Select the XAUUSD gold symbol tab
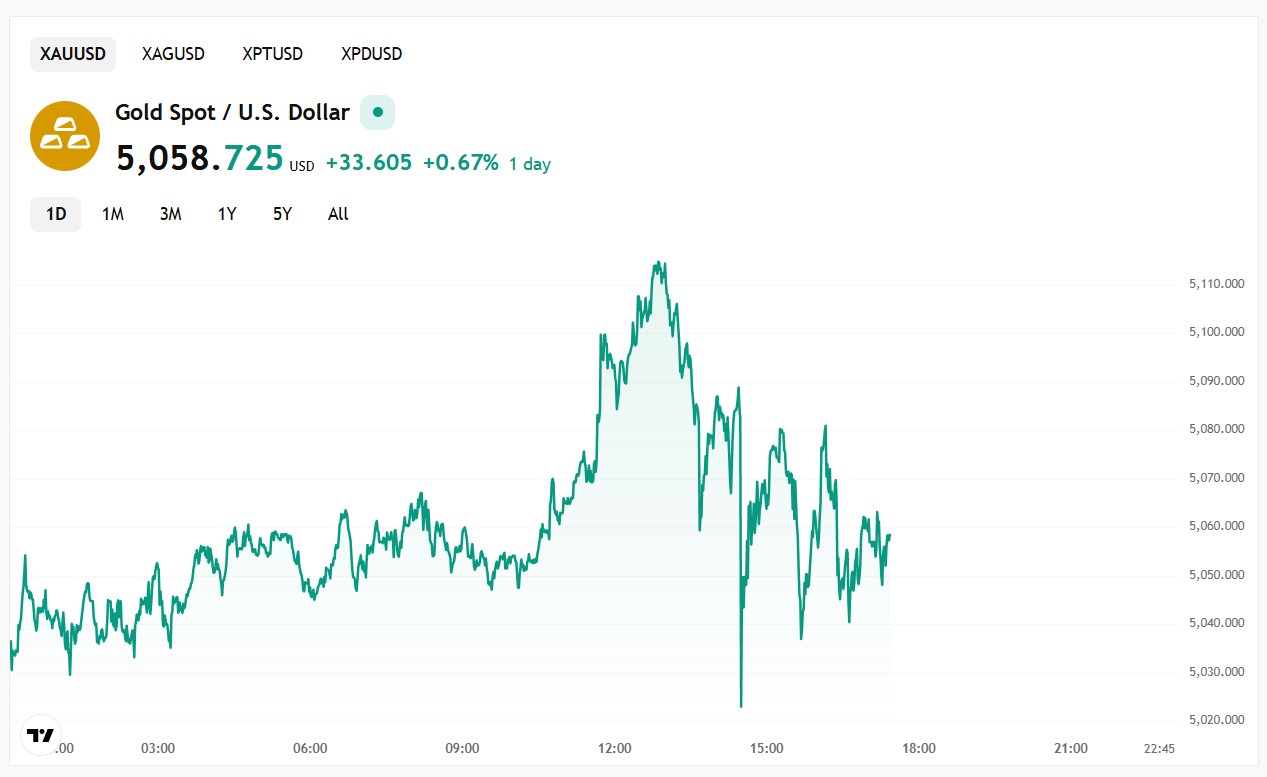 72,54
